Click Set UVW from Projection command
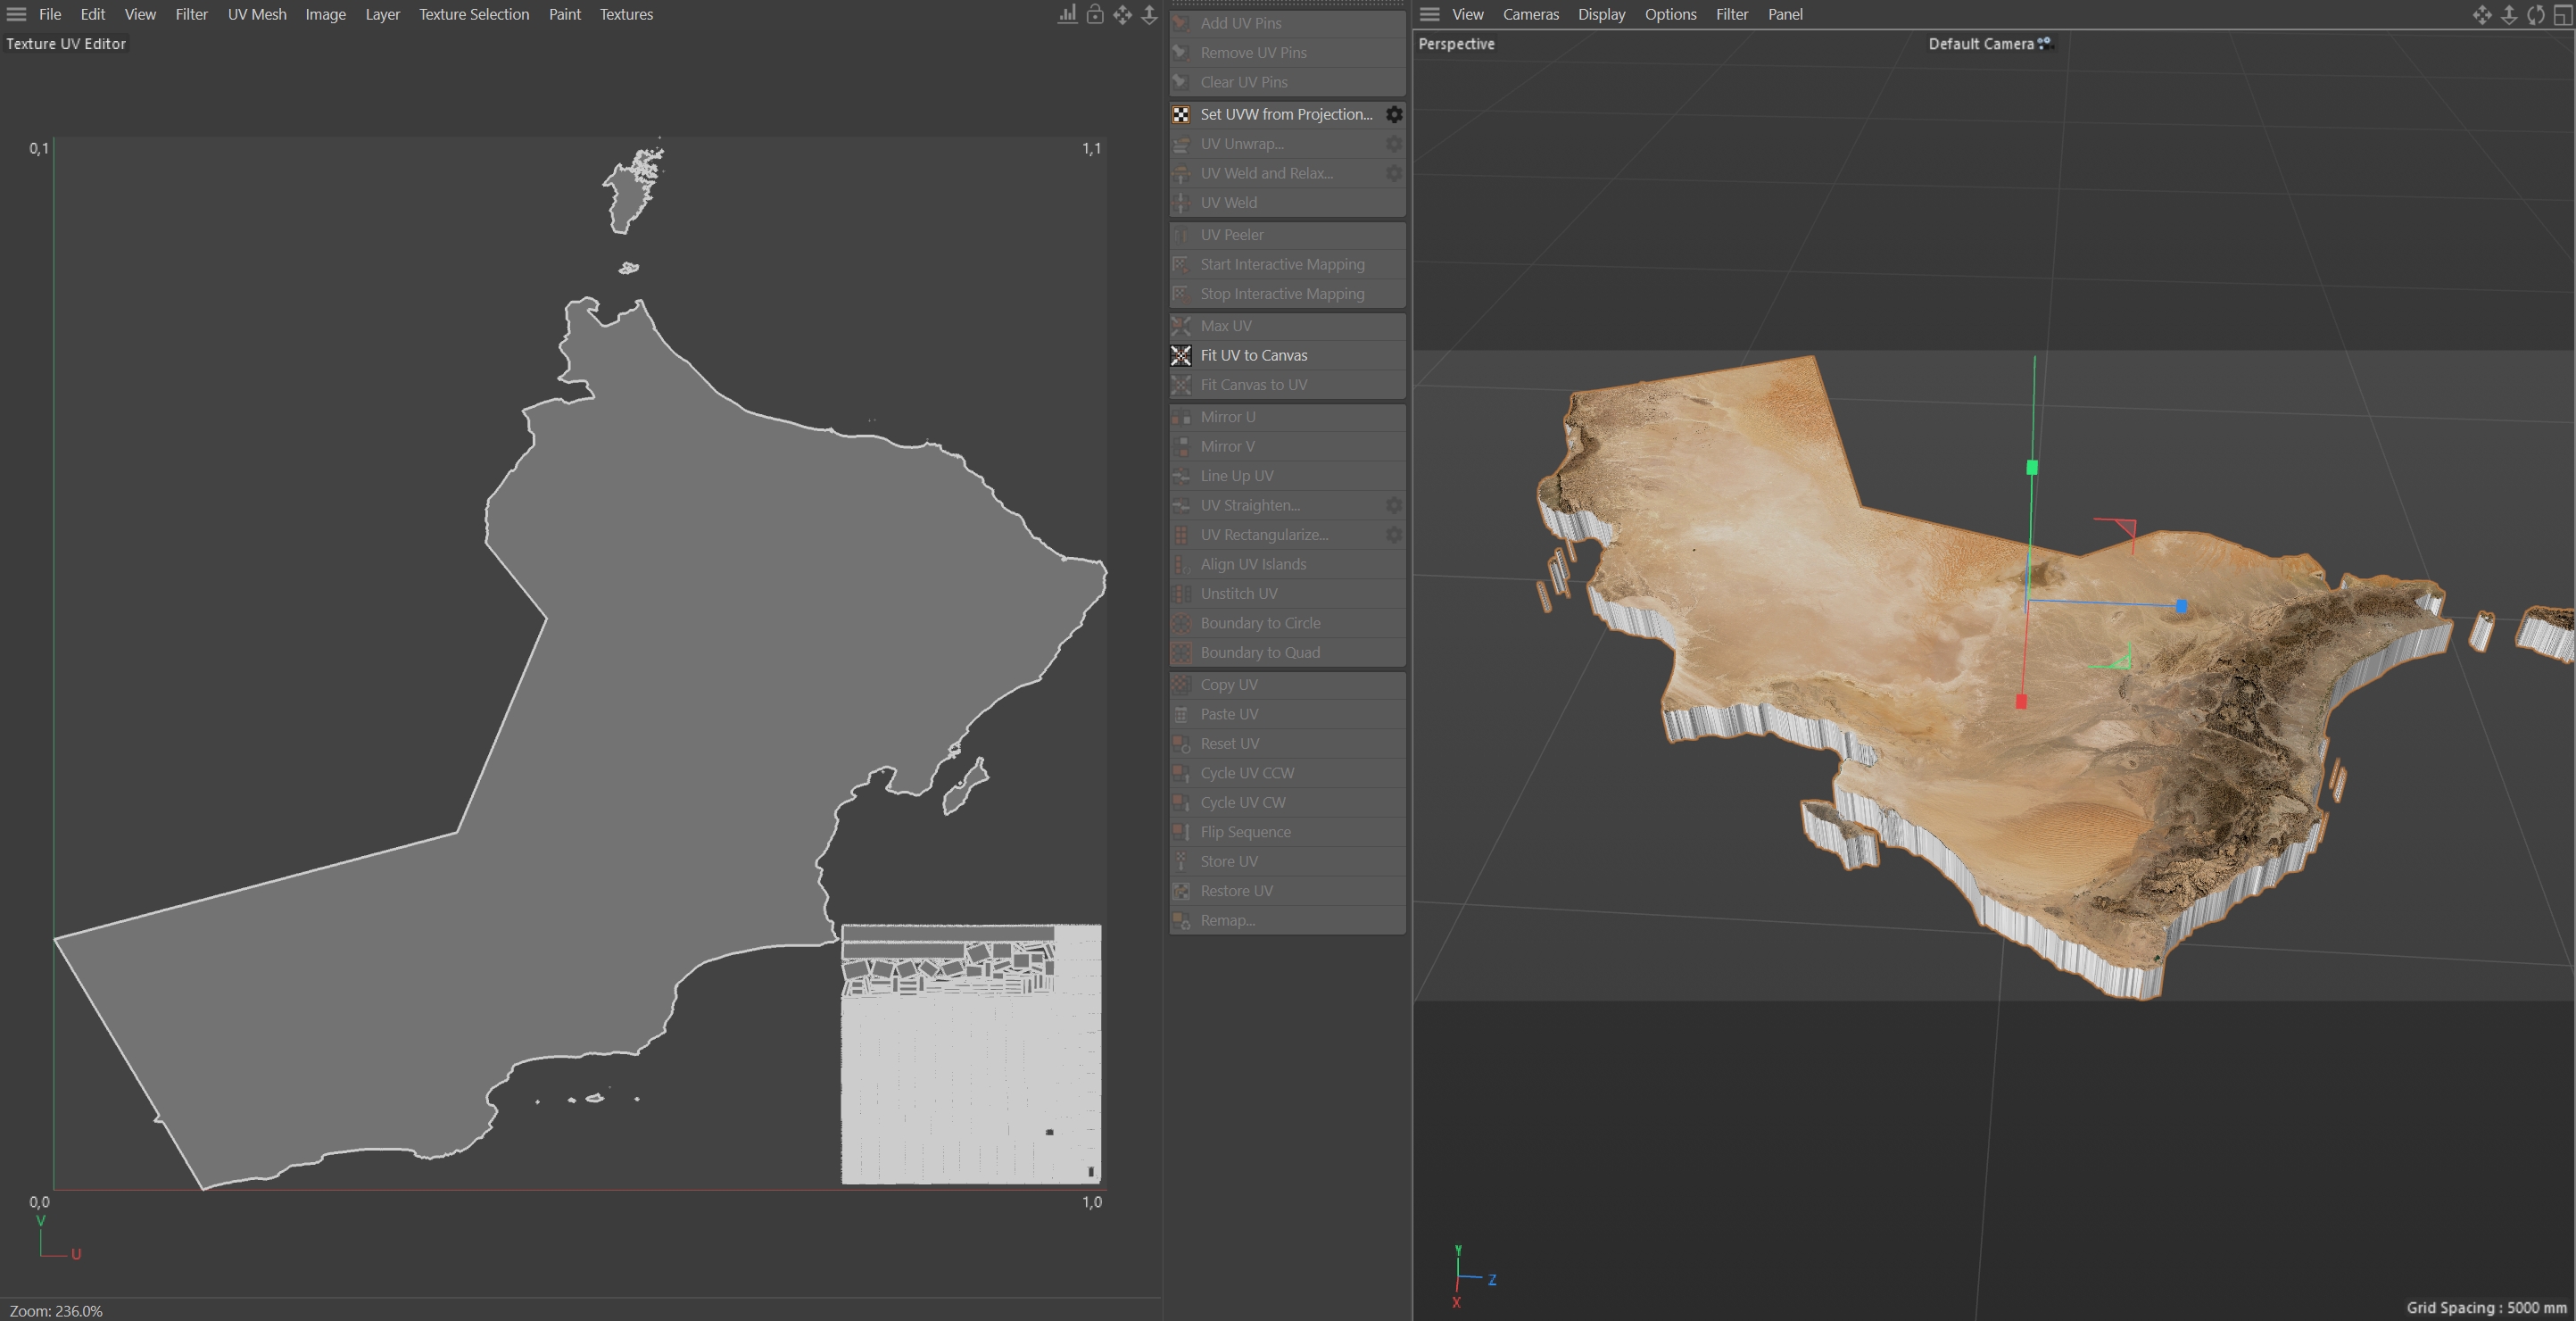Image resolution: width=2576 pixels, height=1321 pixels. 1286,114
